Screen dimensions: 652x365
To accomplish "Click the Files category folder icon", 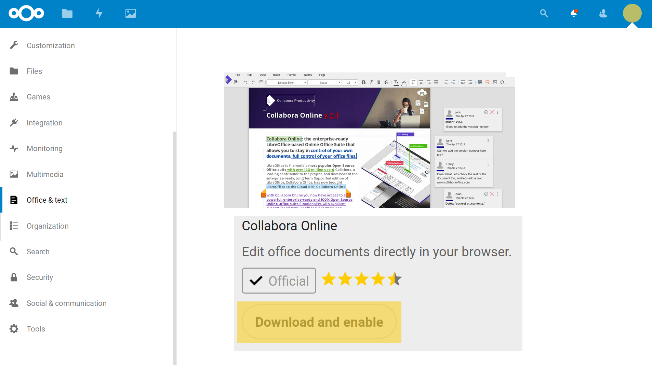I will [x=14, y=71].
